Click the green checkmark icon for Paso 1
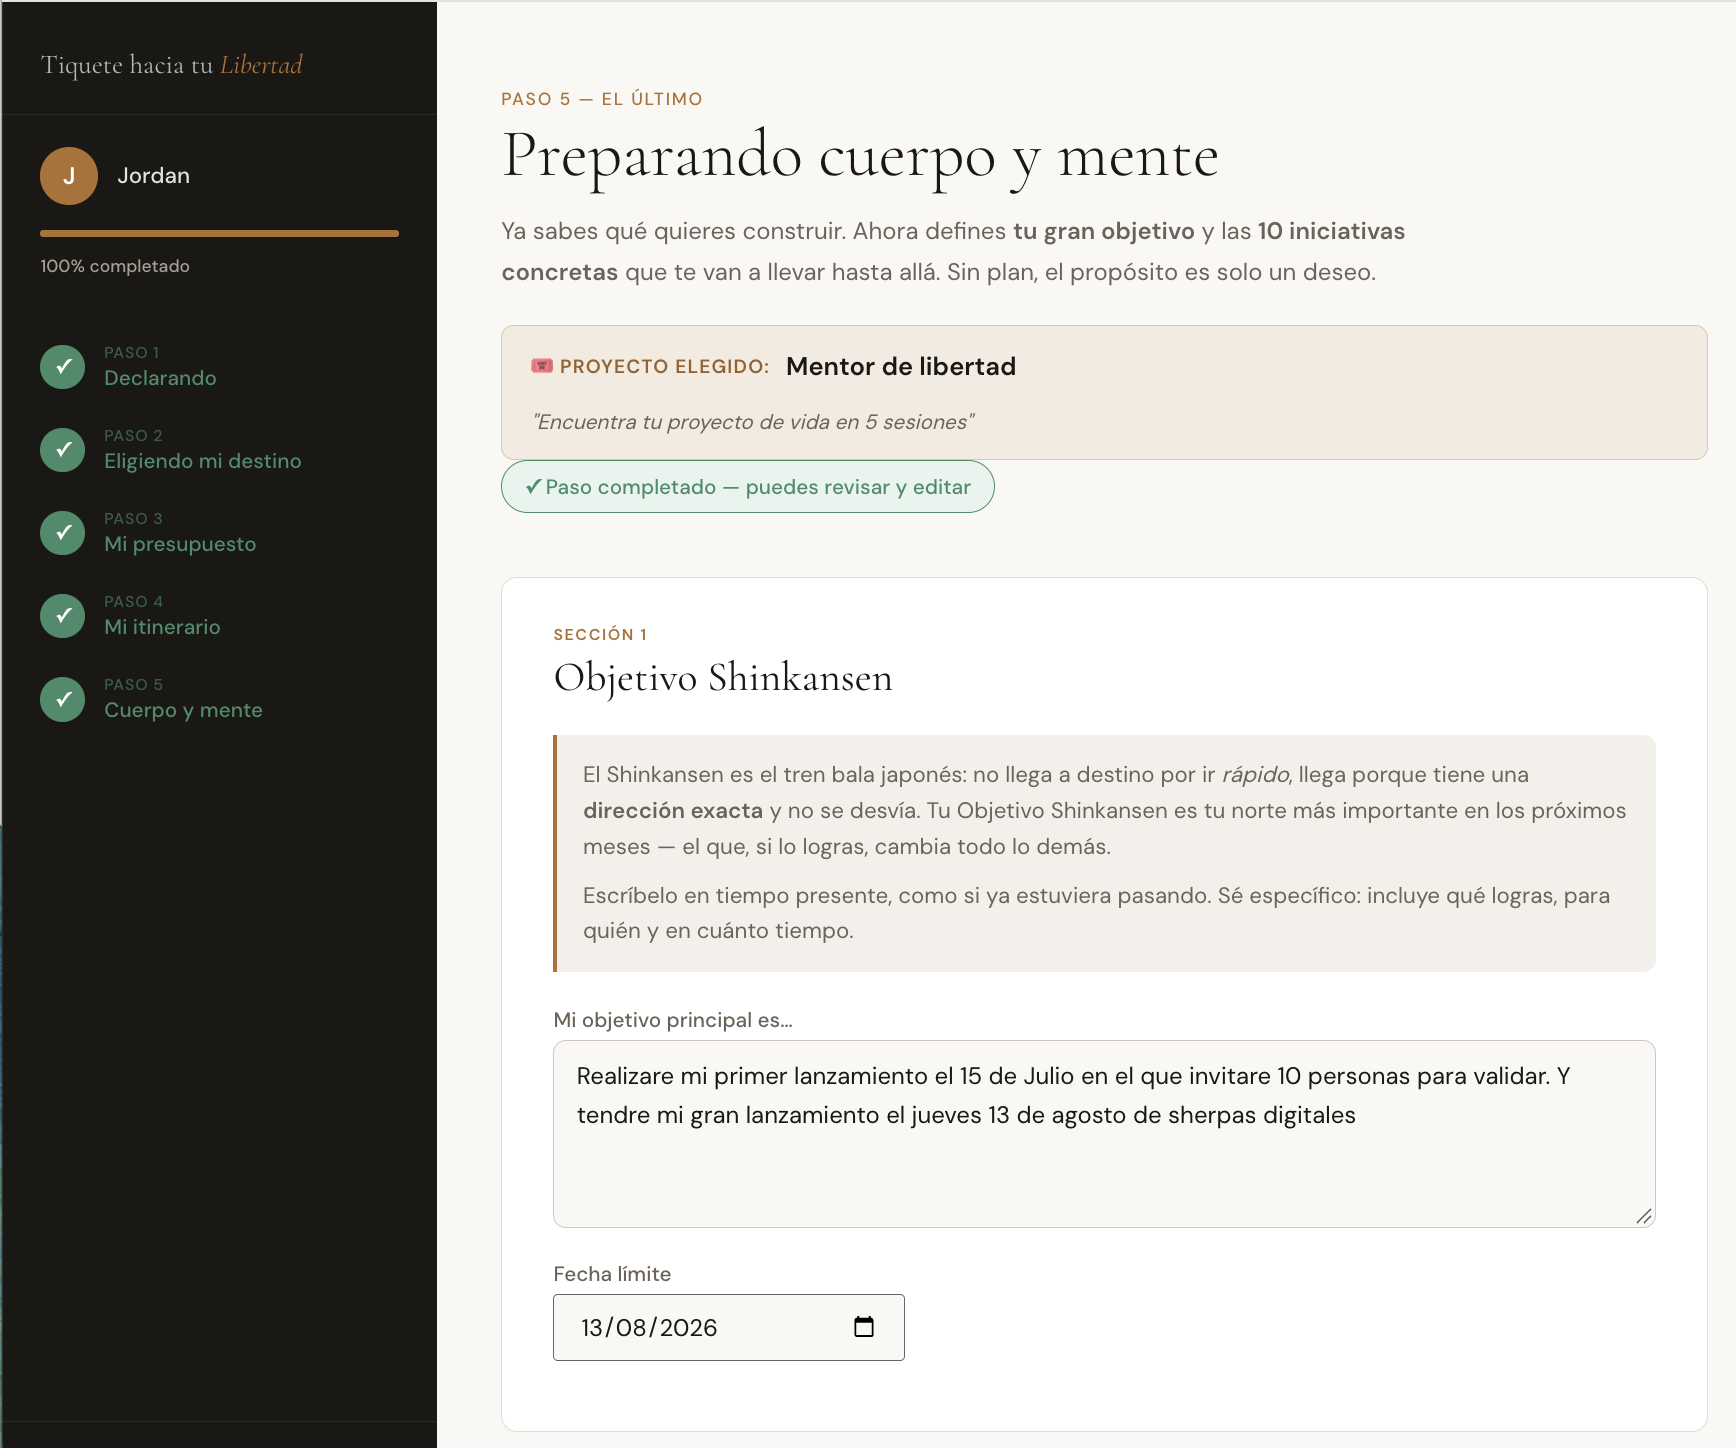1736x1448 pixels. tap(63, 367)
